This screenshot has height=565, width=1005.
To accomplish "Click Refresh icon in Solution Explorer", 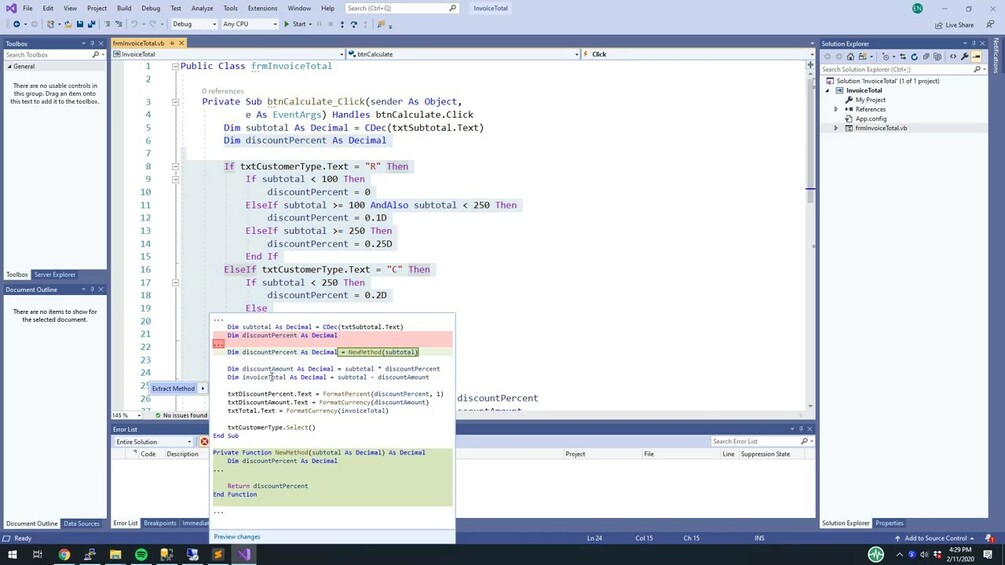I will click(x=914, y=56).
